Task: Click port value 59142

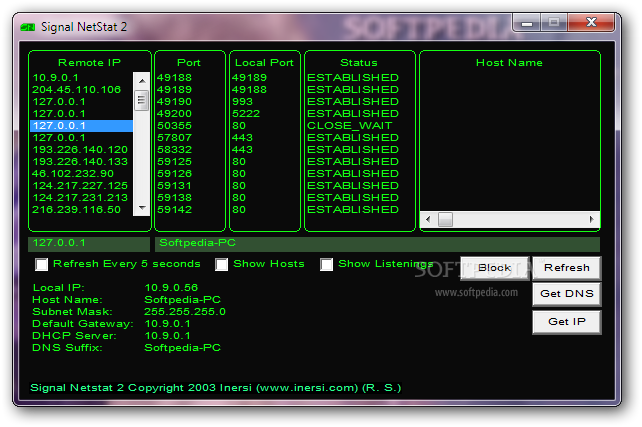Action: [x=174, y=210]
